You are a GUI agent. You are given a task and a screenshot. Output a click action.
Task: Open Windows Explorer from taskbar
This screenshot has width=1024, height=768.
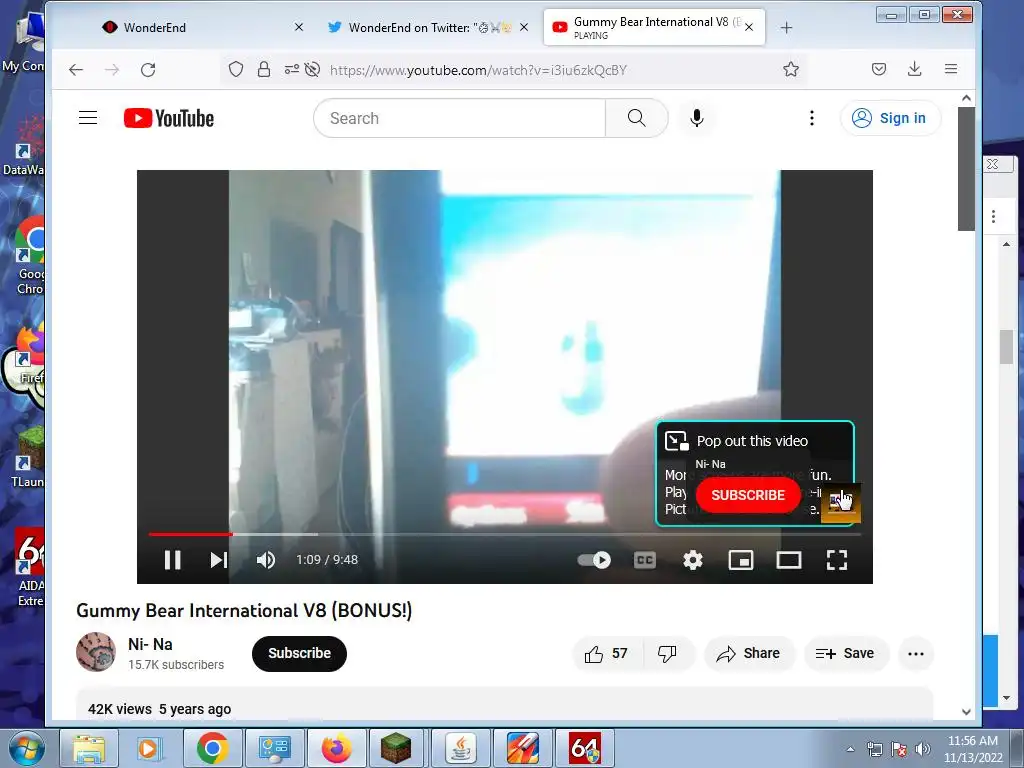(x=89, y=748)
